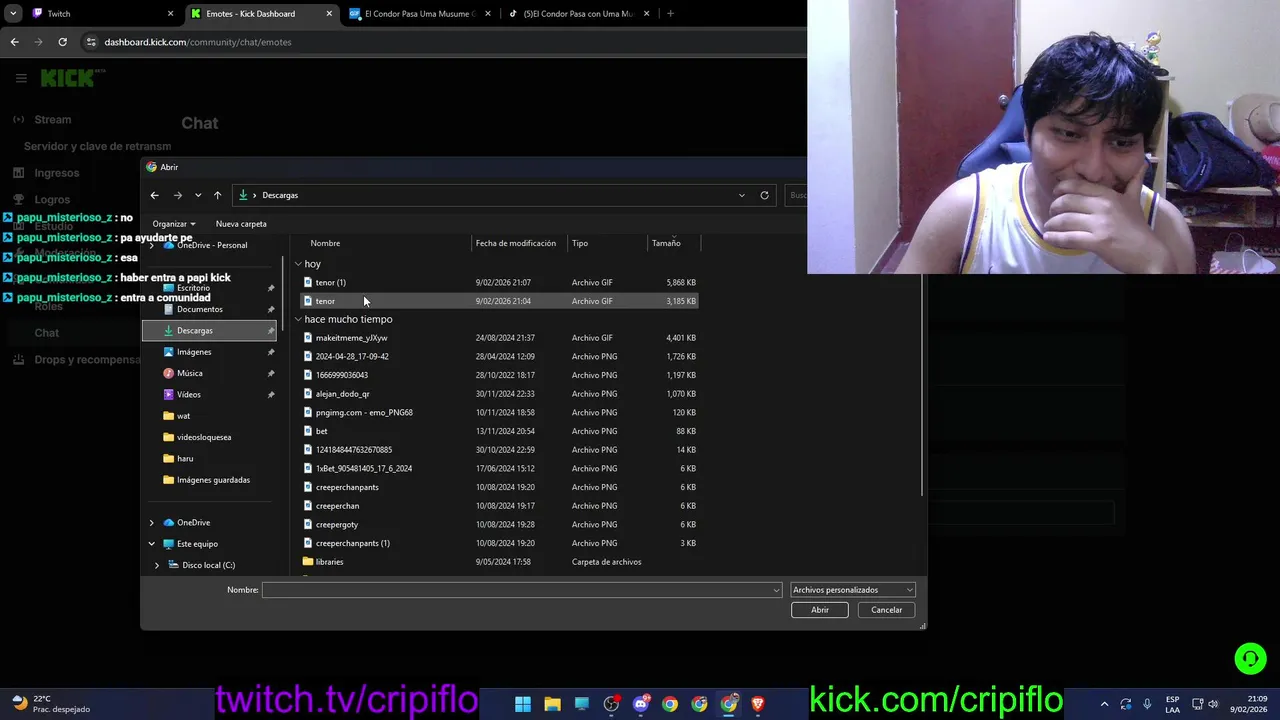Open the videosloquesea folder in sidebar
1280x720 pixels.
[x=203, y=437]
